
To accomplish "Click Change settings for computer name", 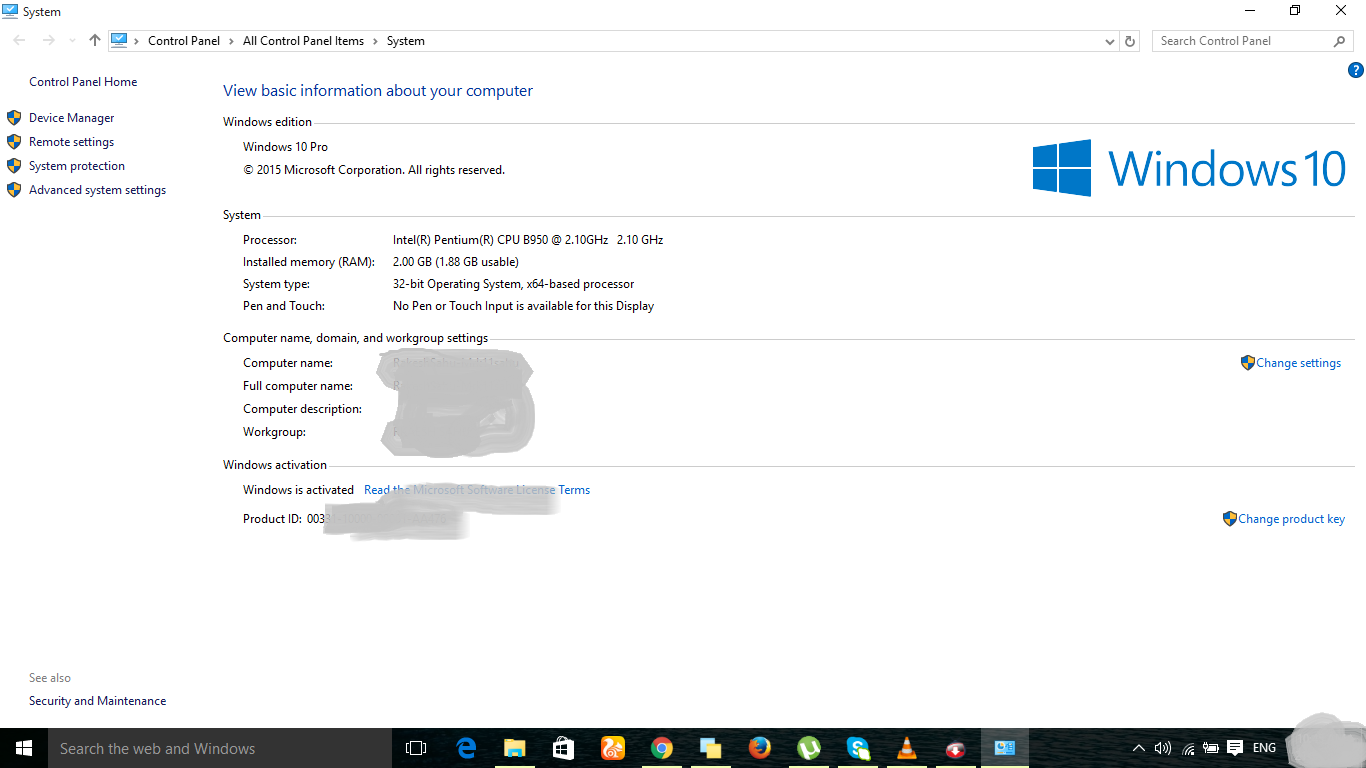I will click(x=1298, y=362).
